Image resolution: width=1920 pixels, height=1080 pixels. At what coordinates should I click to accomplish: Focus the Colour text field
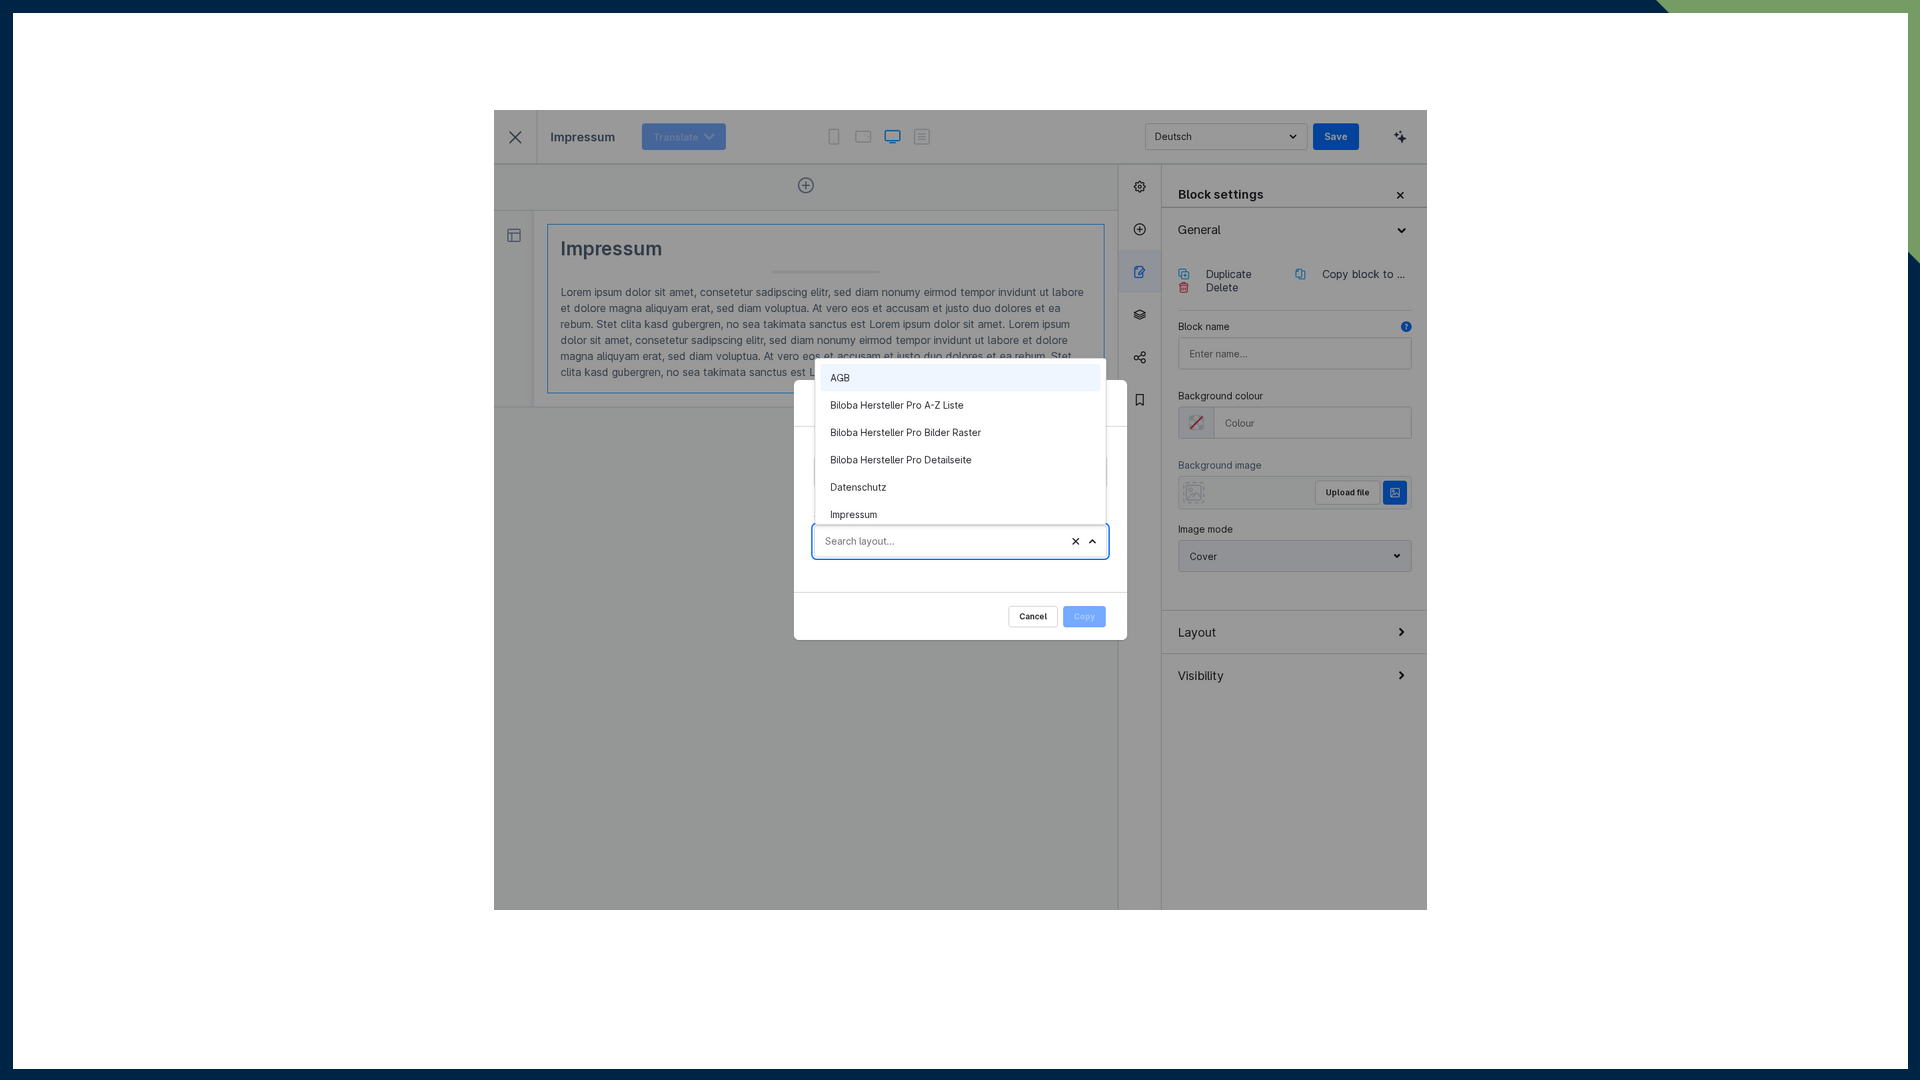(x=1312, y=423)
